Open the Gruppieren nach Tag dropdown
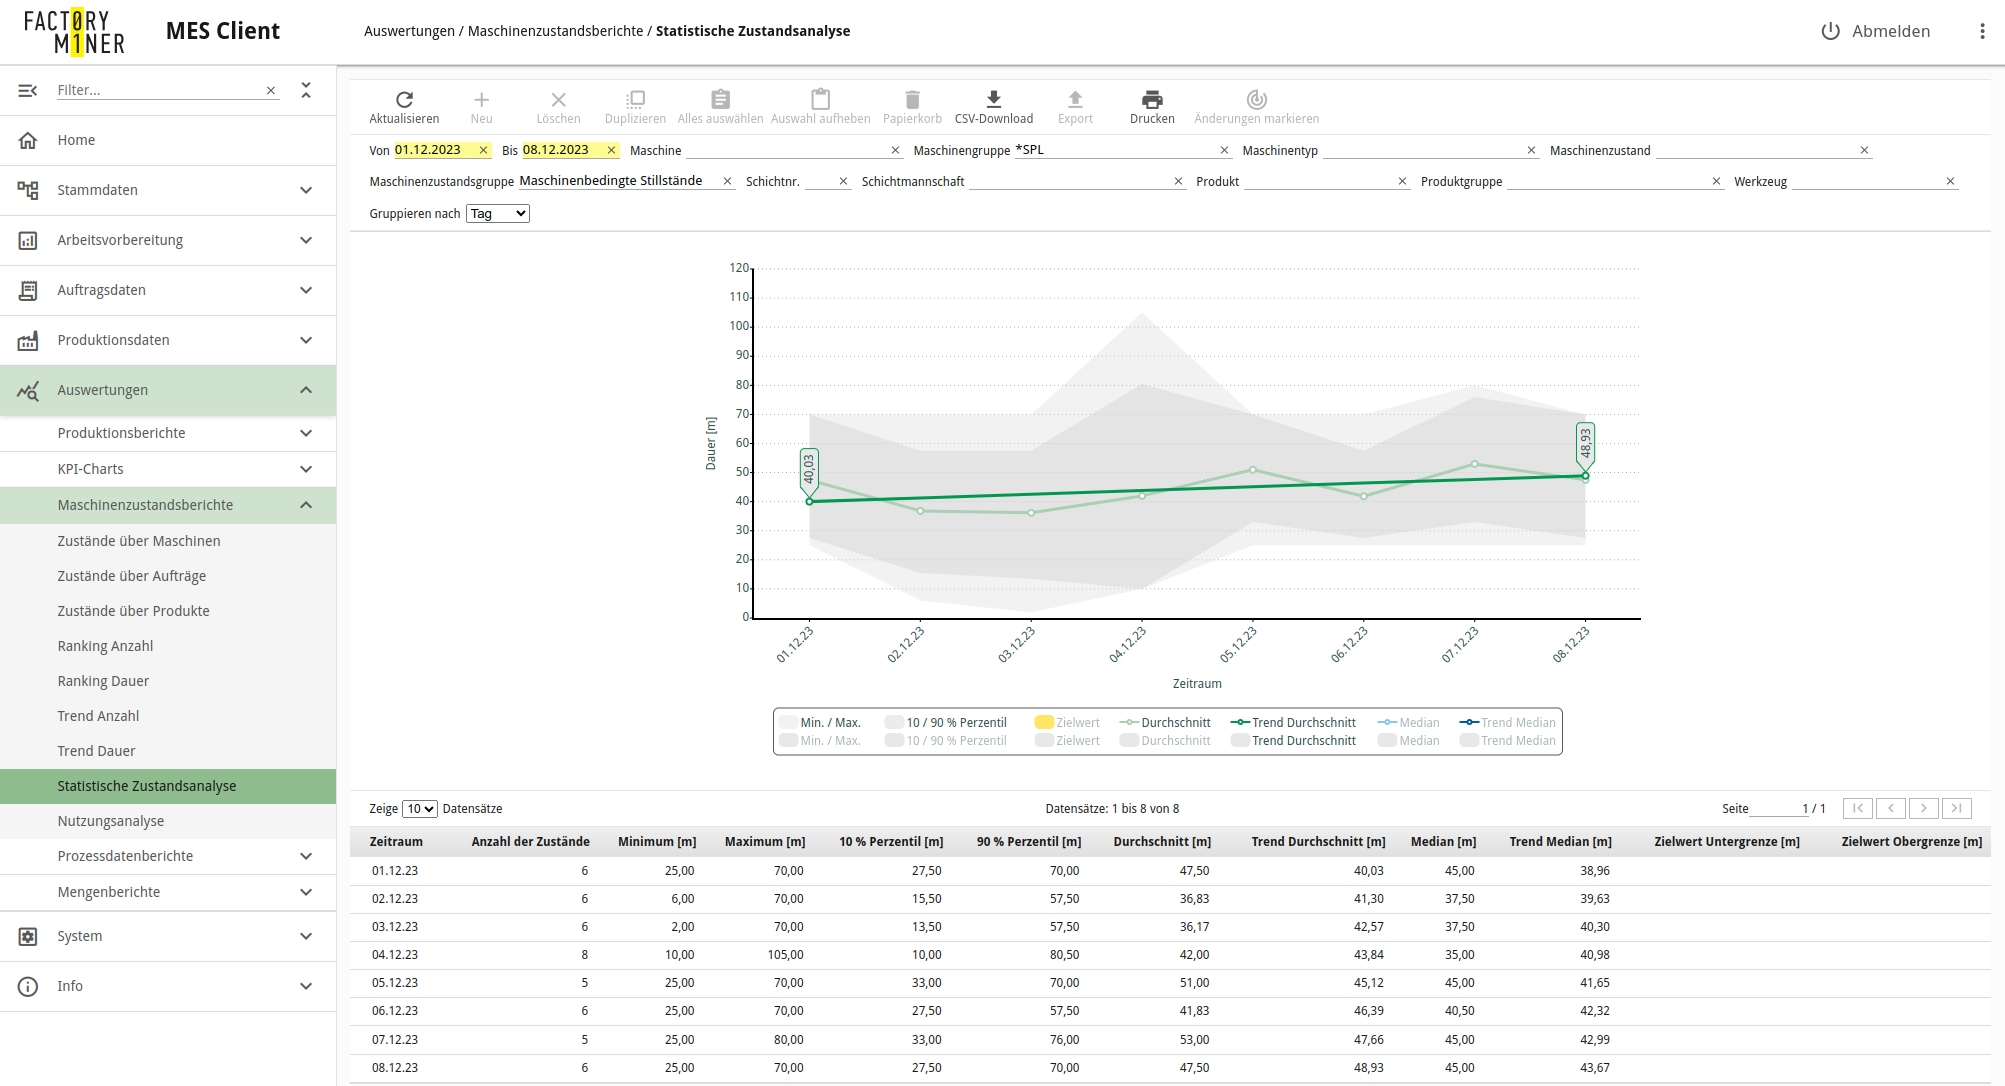The image size is (2005, 1086). click(497, 213)
